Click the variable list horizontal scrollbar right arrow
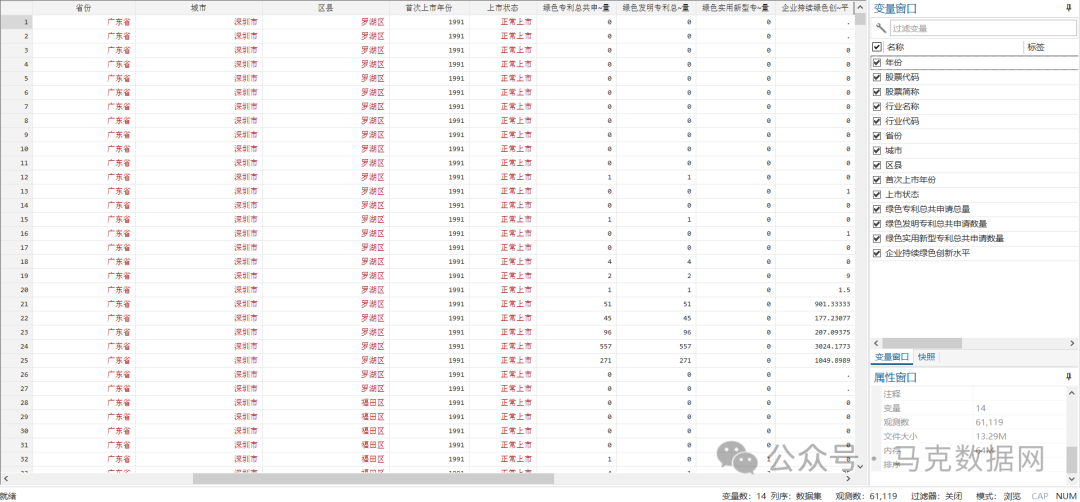 pos(1071,342)
